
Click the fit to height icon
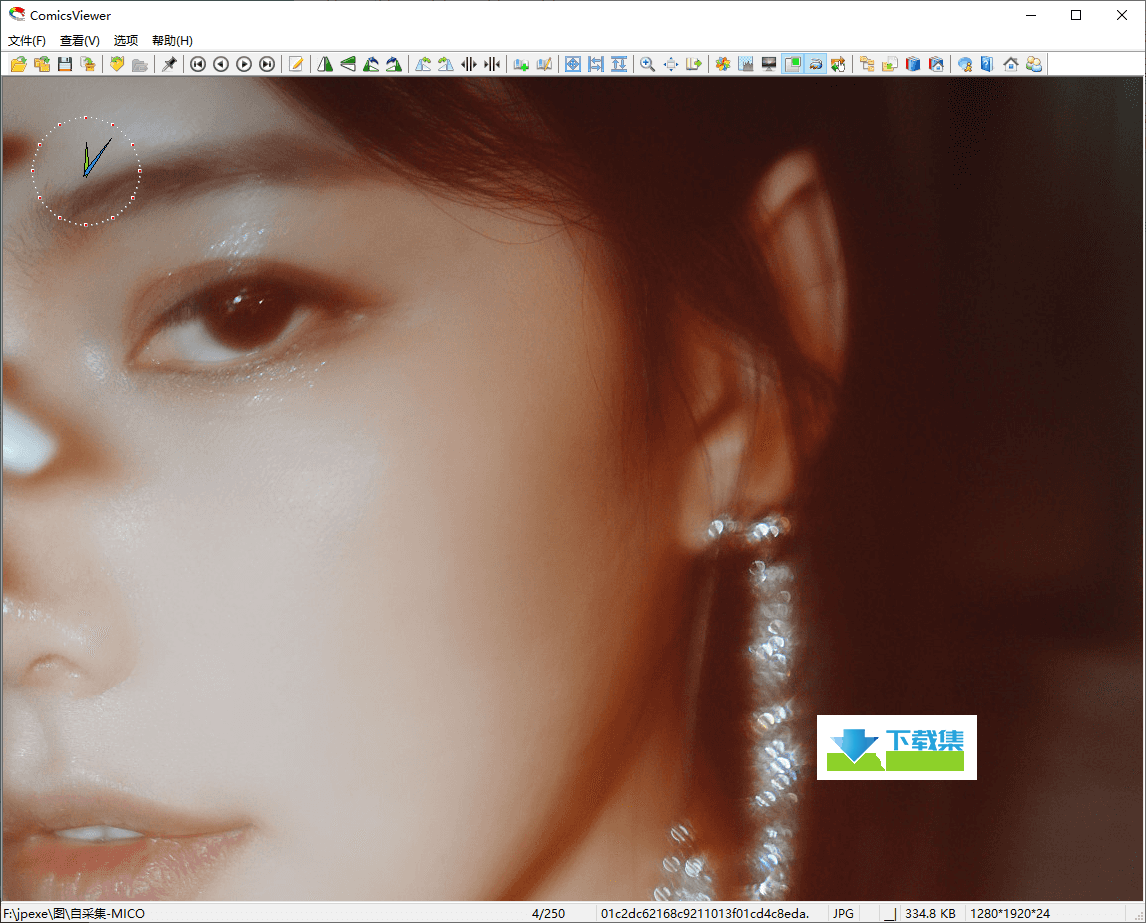tap(619, 64)
